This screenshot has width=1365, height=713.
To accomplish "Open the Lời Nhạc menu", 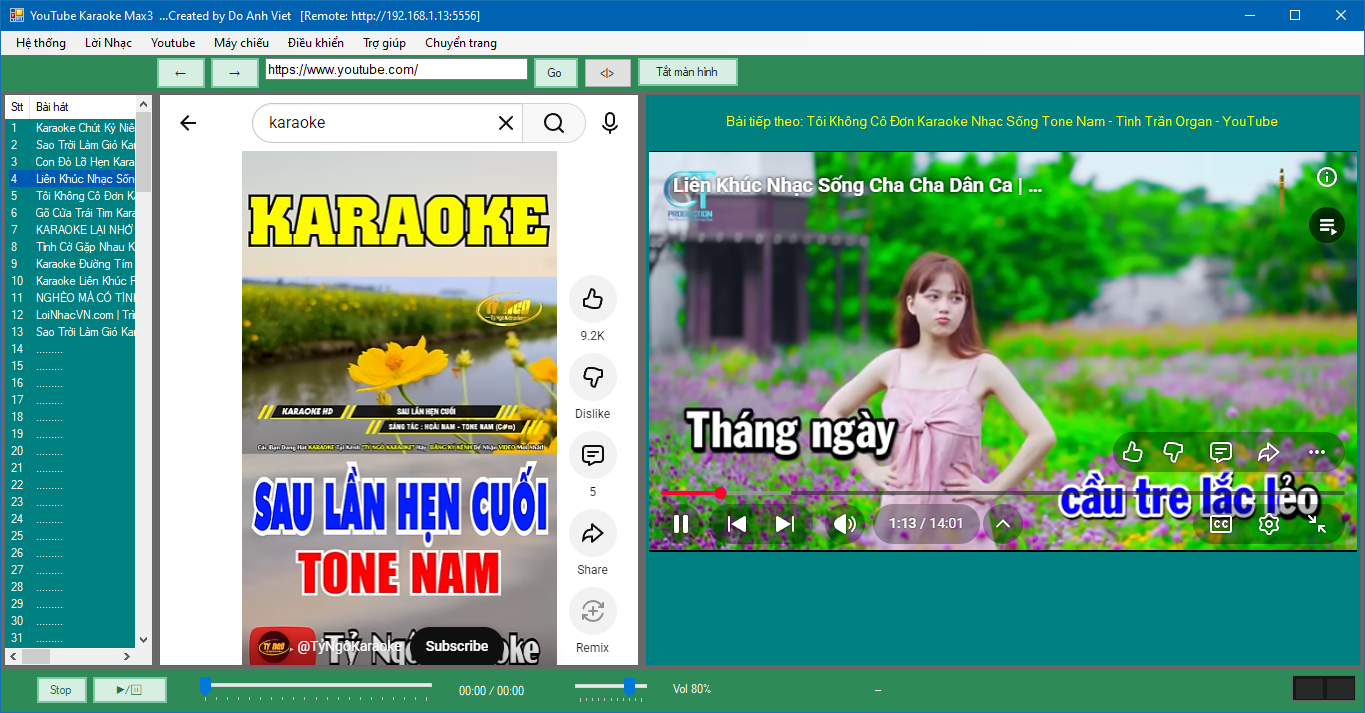I will (108, 43).
